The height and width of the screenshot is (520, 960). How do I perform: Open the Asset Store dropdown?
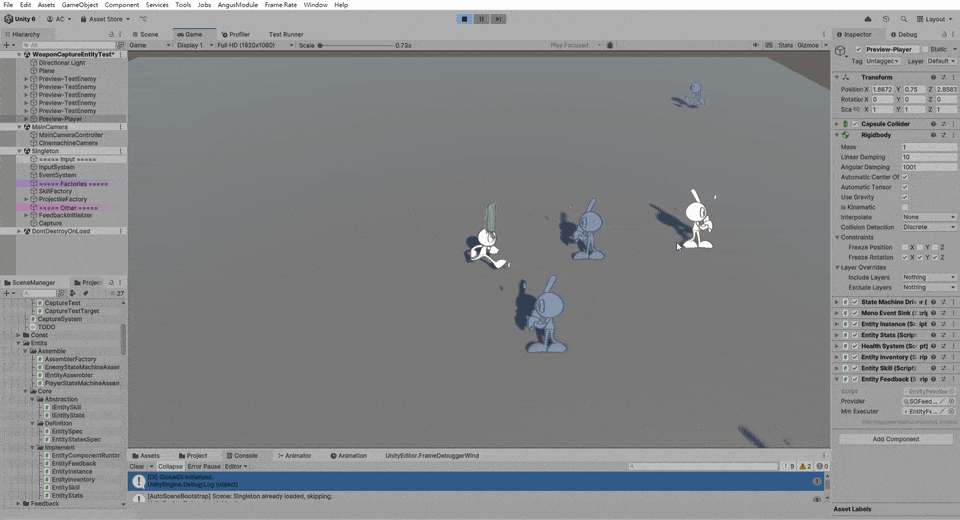tap(105, 19)
